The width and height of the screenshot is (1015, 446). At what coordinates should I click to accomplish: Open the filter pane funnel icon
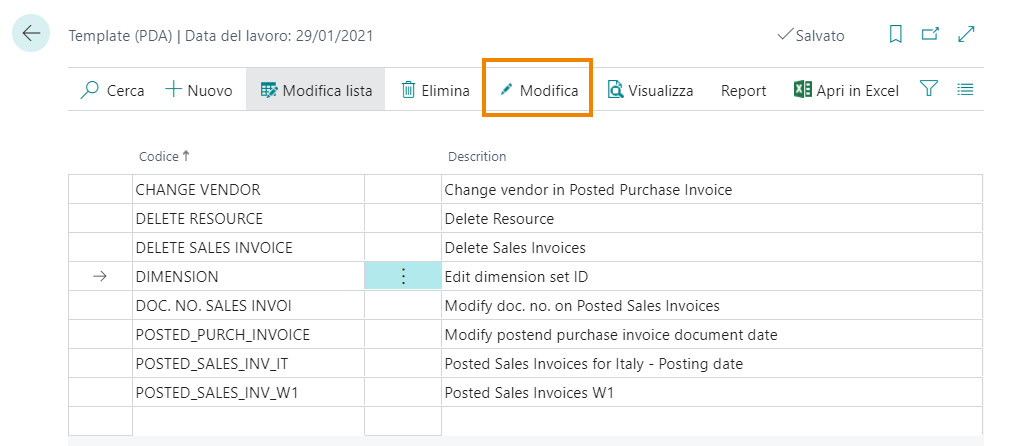tap(929, 90)
